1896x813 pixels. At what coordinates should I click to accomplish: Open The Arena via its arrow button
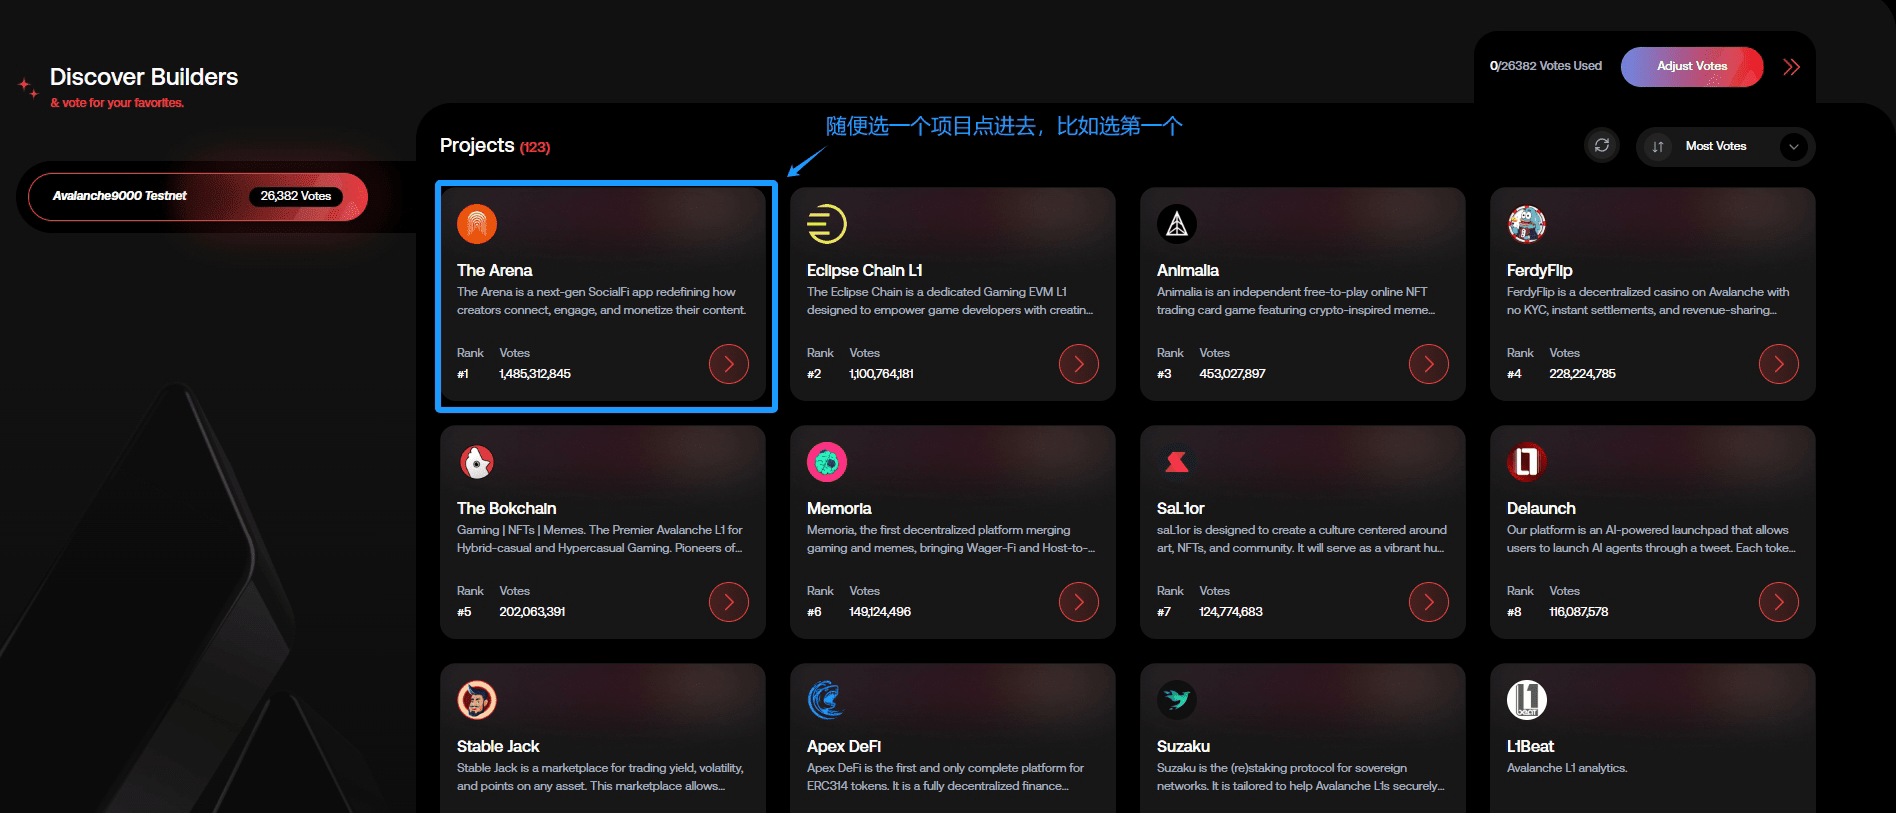729,364
